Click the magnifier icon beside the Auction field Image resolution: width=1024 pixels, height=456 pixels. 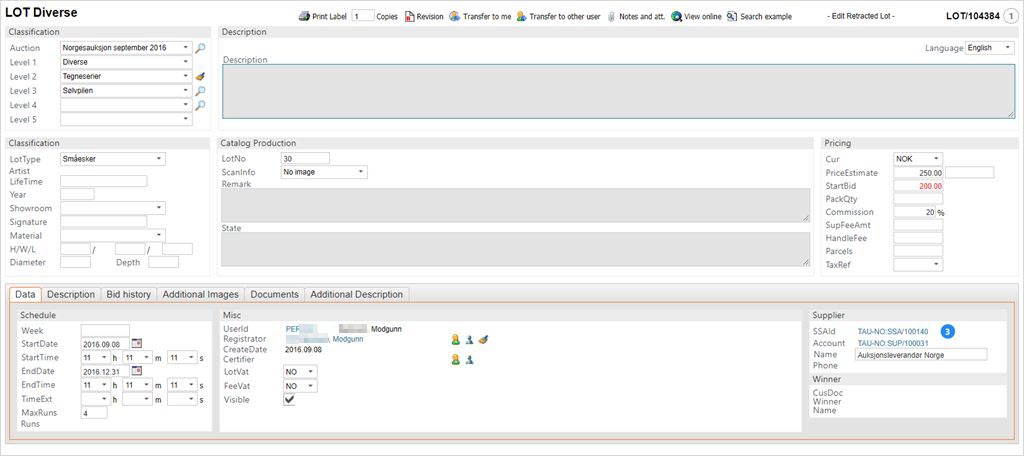tap(200, 48)
